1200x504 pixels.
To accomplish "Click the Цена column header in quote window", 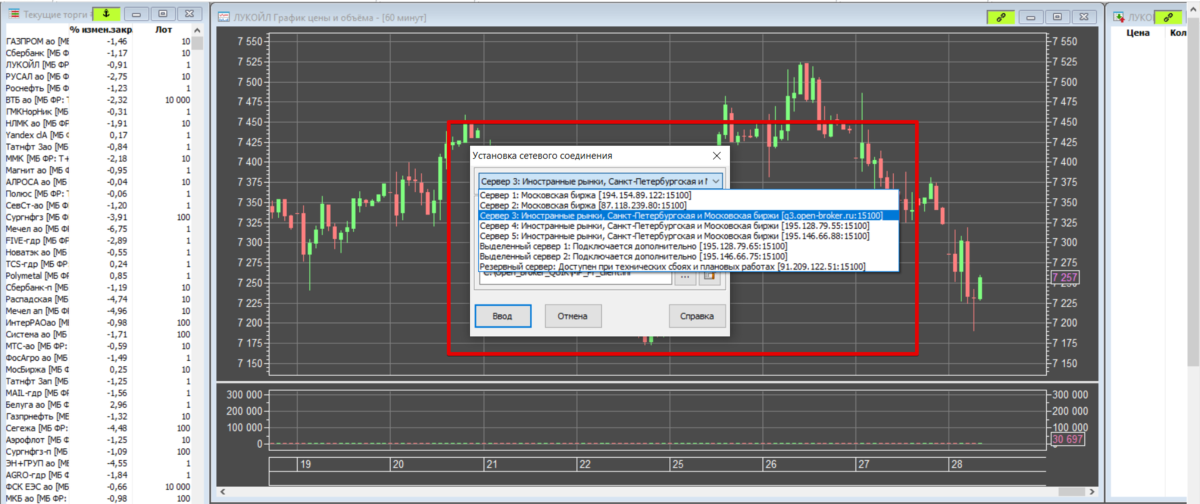I will 1137,32.
